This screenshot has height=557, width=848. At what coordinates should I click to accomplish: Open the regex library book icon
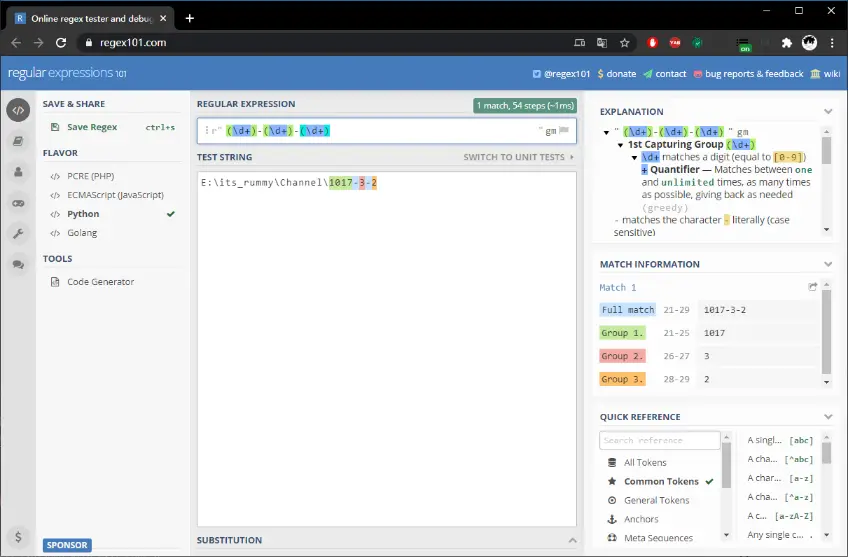tap(18, 141)
